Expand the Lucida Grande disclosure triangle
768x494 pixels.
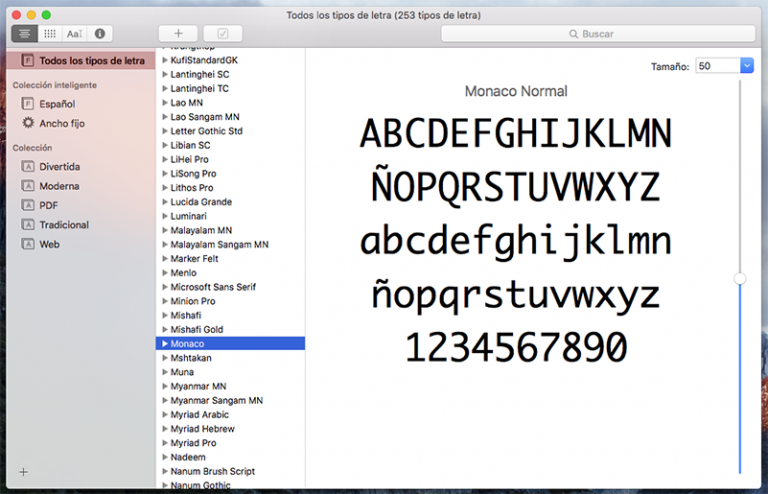tap(165, 201)
